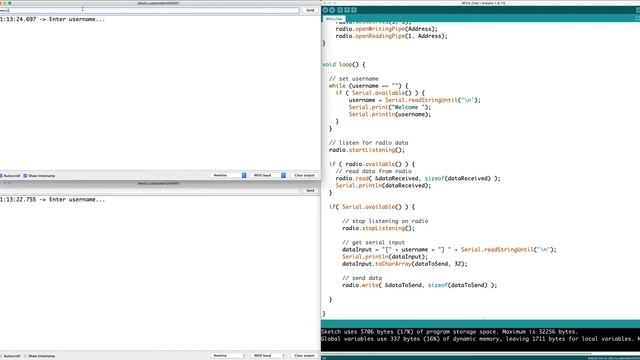Viewport: 640px width, 360px height.
Task: Open Newline dropdown in bottom serial monitor
Action: click(x=229, y=356)
